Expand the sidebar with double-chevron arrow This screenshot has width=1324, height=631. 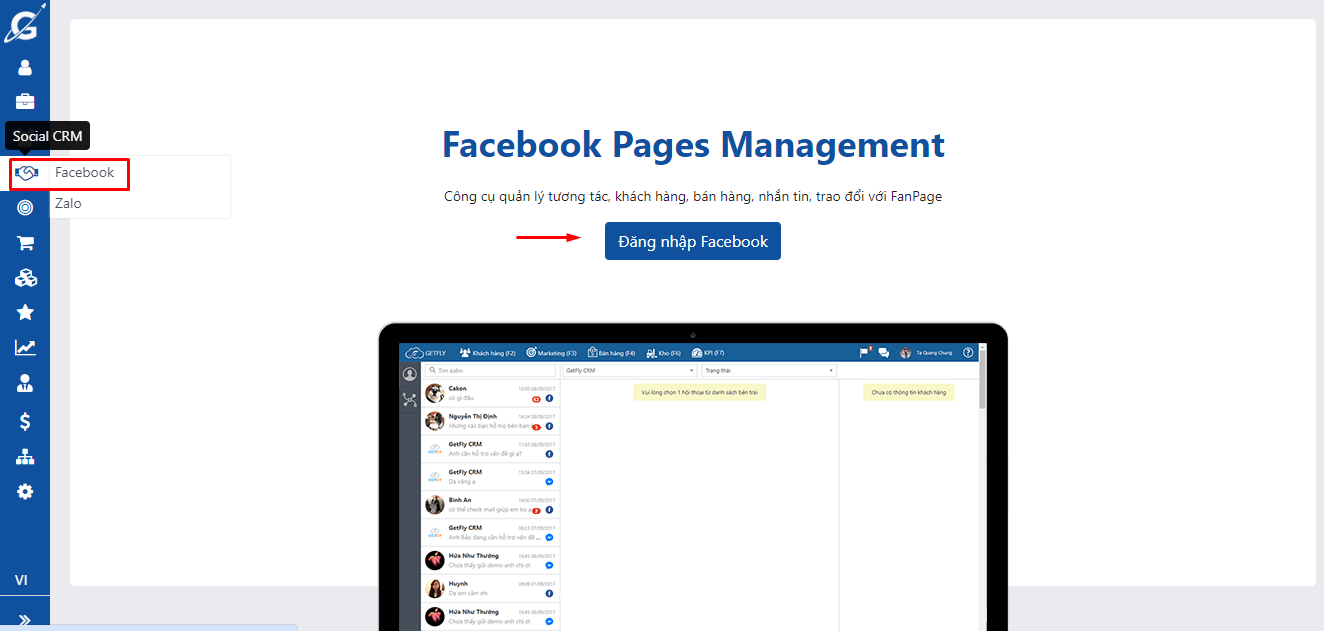point(25,620)
